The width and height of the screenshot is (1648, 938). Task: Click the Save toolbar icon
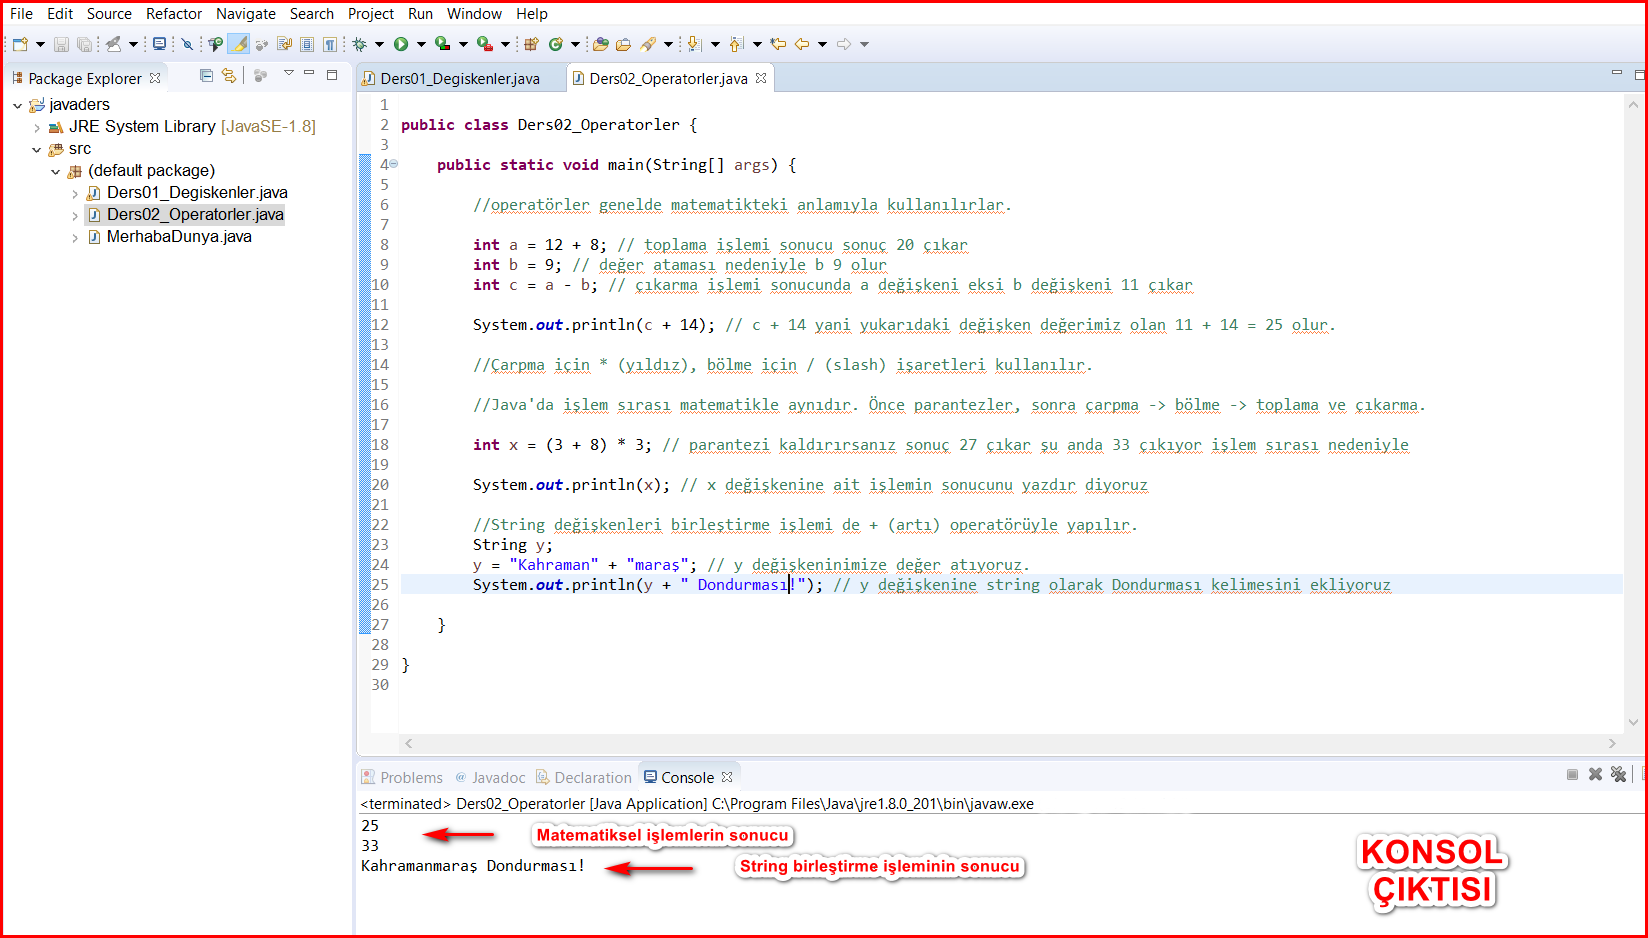click(61, 44)
